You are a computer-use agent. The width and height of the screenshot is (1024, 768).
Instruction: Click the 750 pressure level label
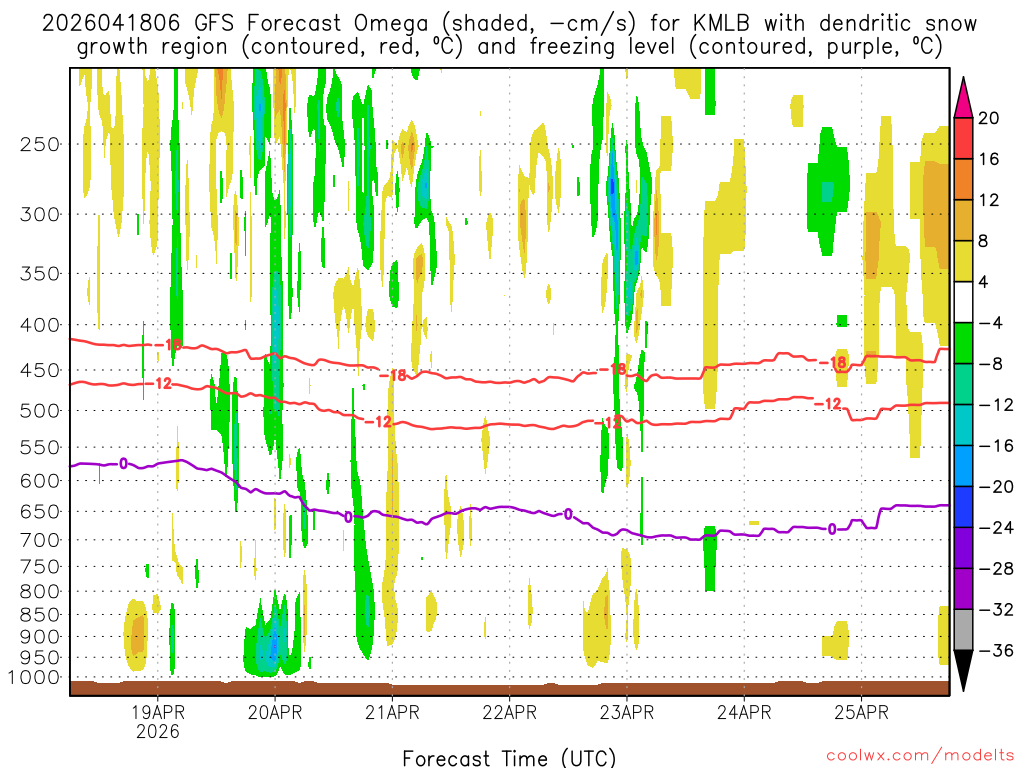pyautogui.click(x=40, y=567)
